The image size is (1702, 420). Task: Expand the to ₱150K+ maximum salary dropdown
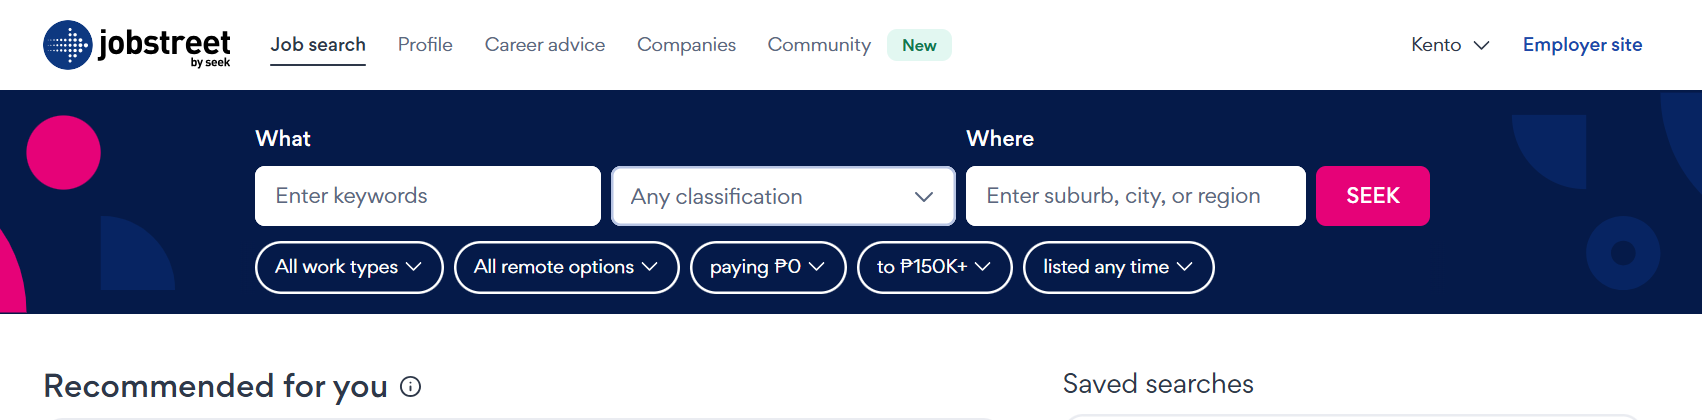click(934, 267)
